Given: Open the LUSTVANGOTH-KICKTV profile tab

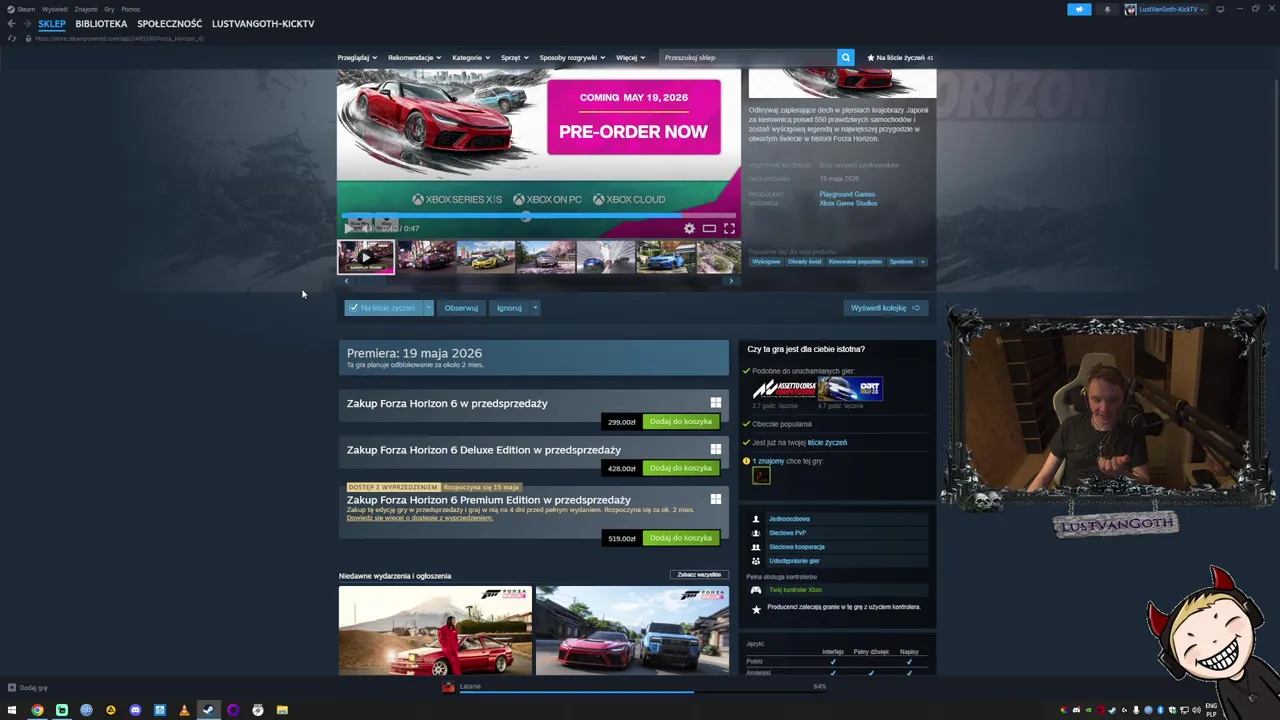Looking at the screenshot, I should point(263,23).
